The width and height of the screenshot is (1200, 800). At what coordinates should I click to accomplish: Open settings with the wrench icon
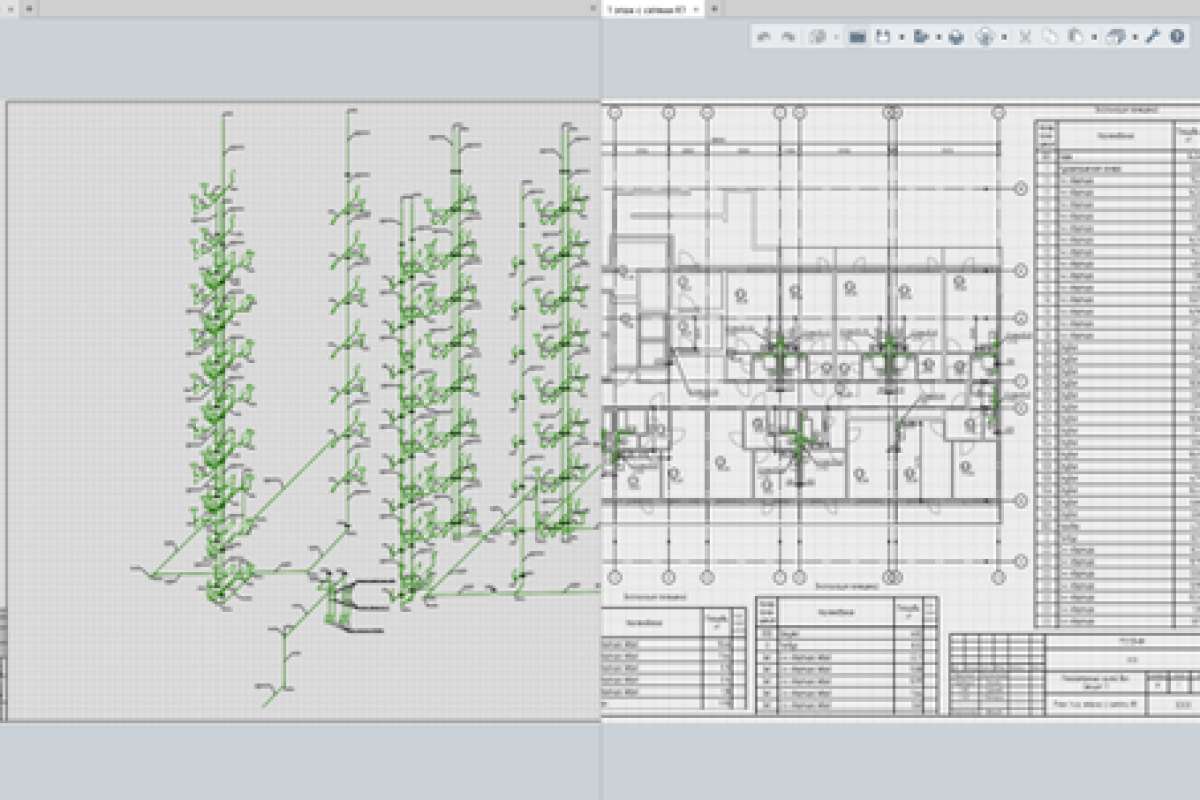1152,37
